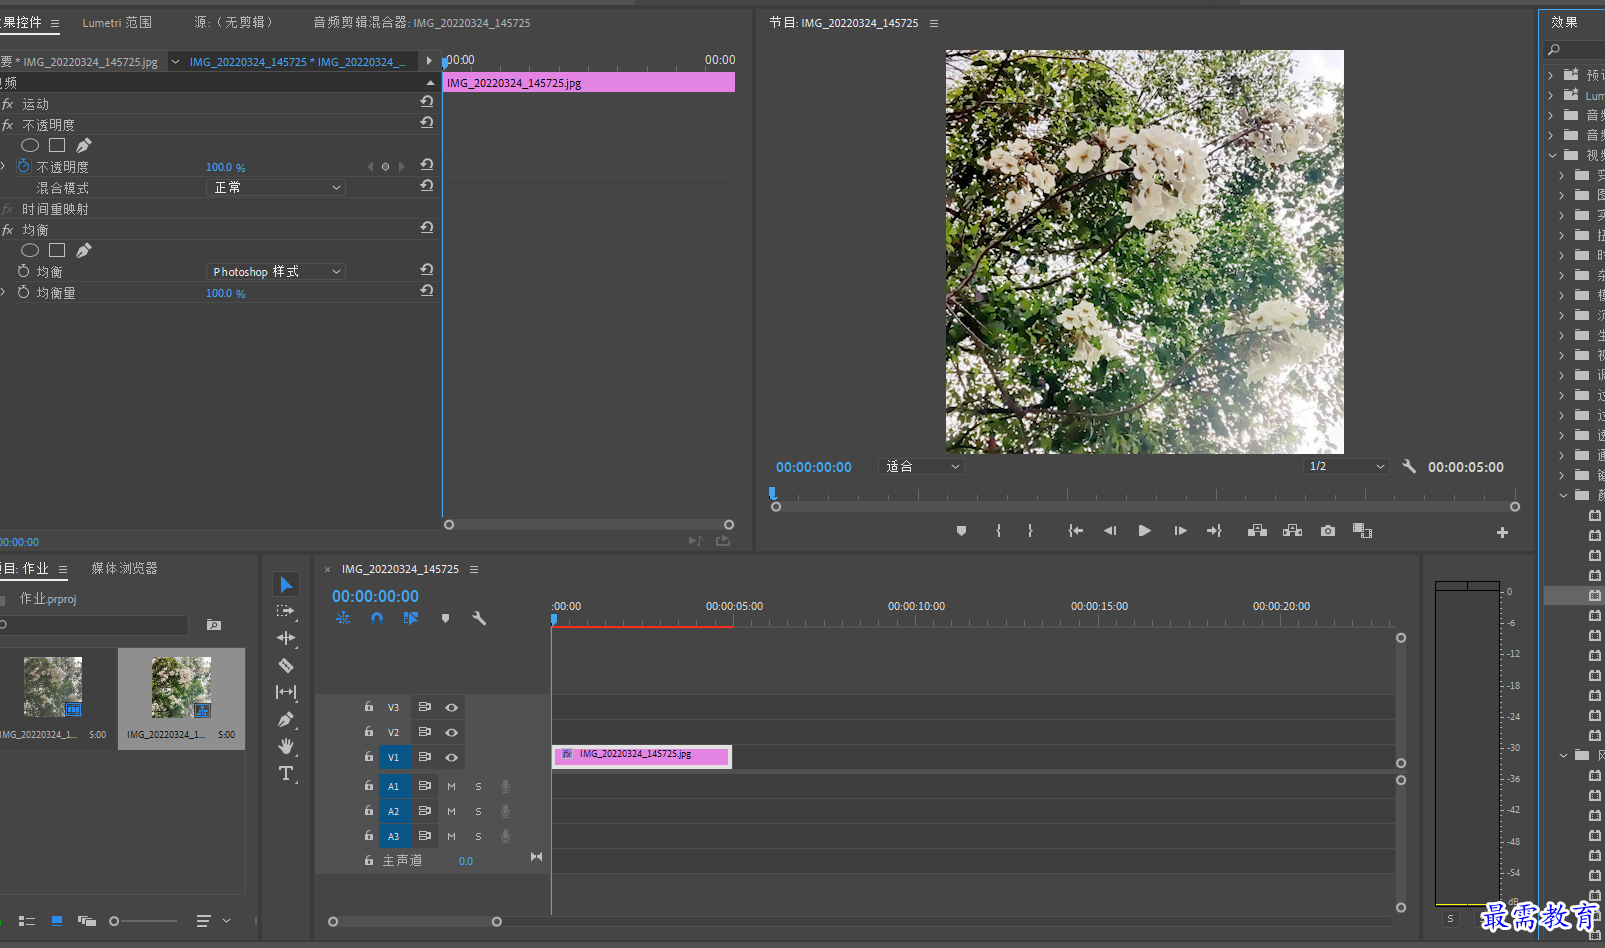
Task: Step back one frame
Action: [1109, 531]
